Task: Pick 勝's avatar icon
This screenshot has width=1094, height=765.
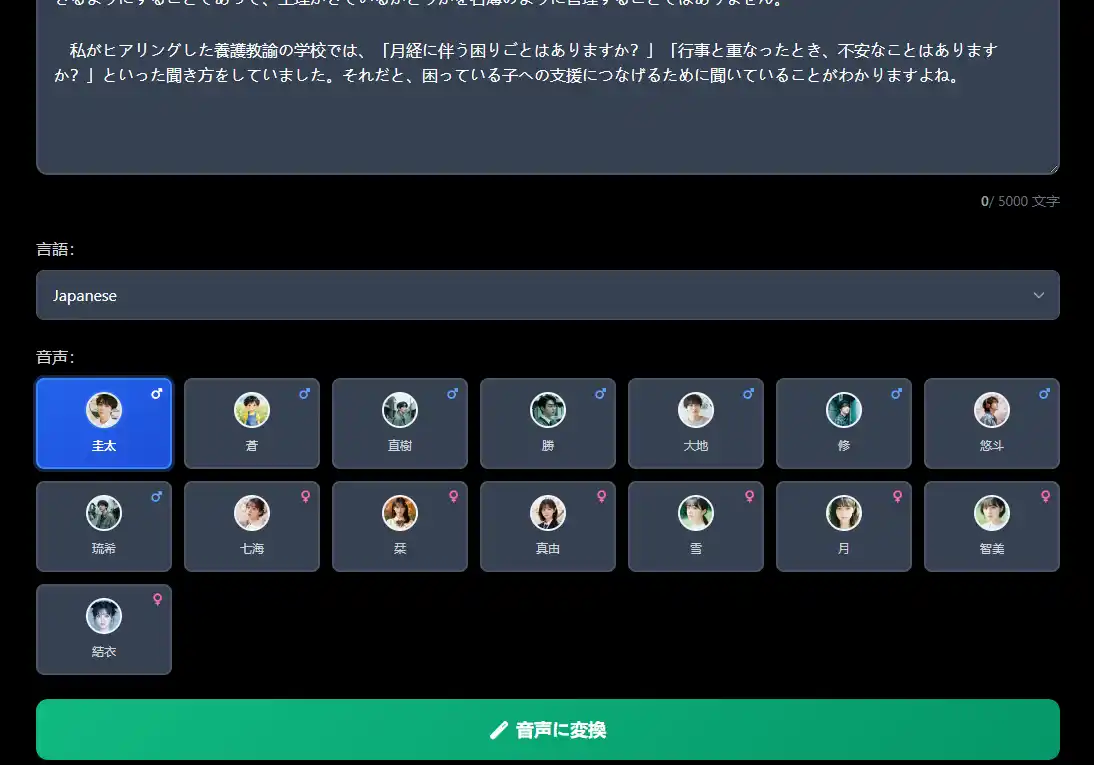Action: click(547, 409)
